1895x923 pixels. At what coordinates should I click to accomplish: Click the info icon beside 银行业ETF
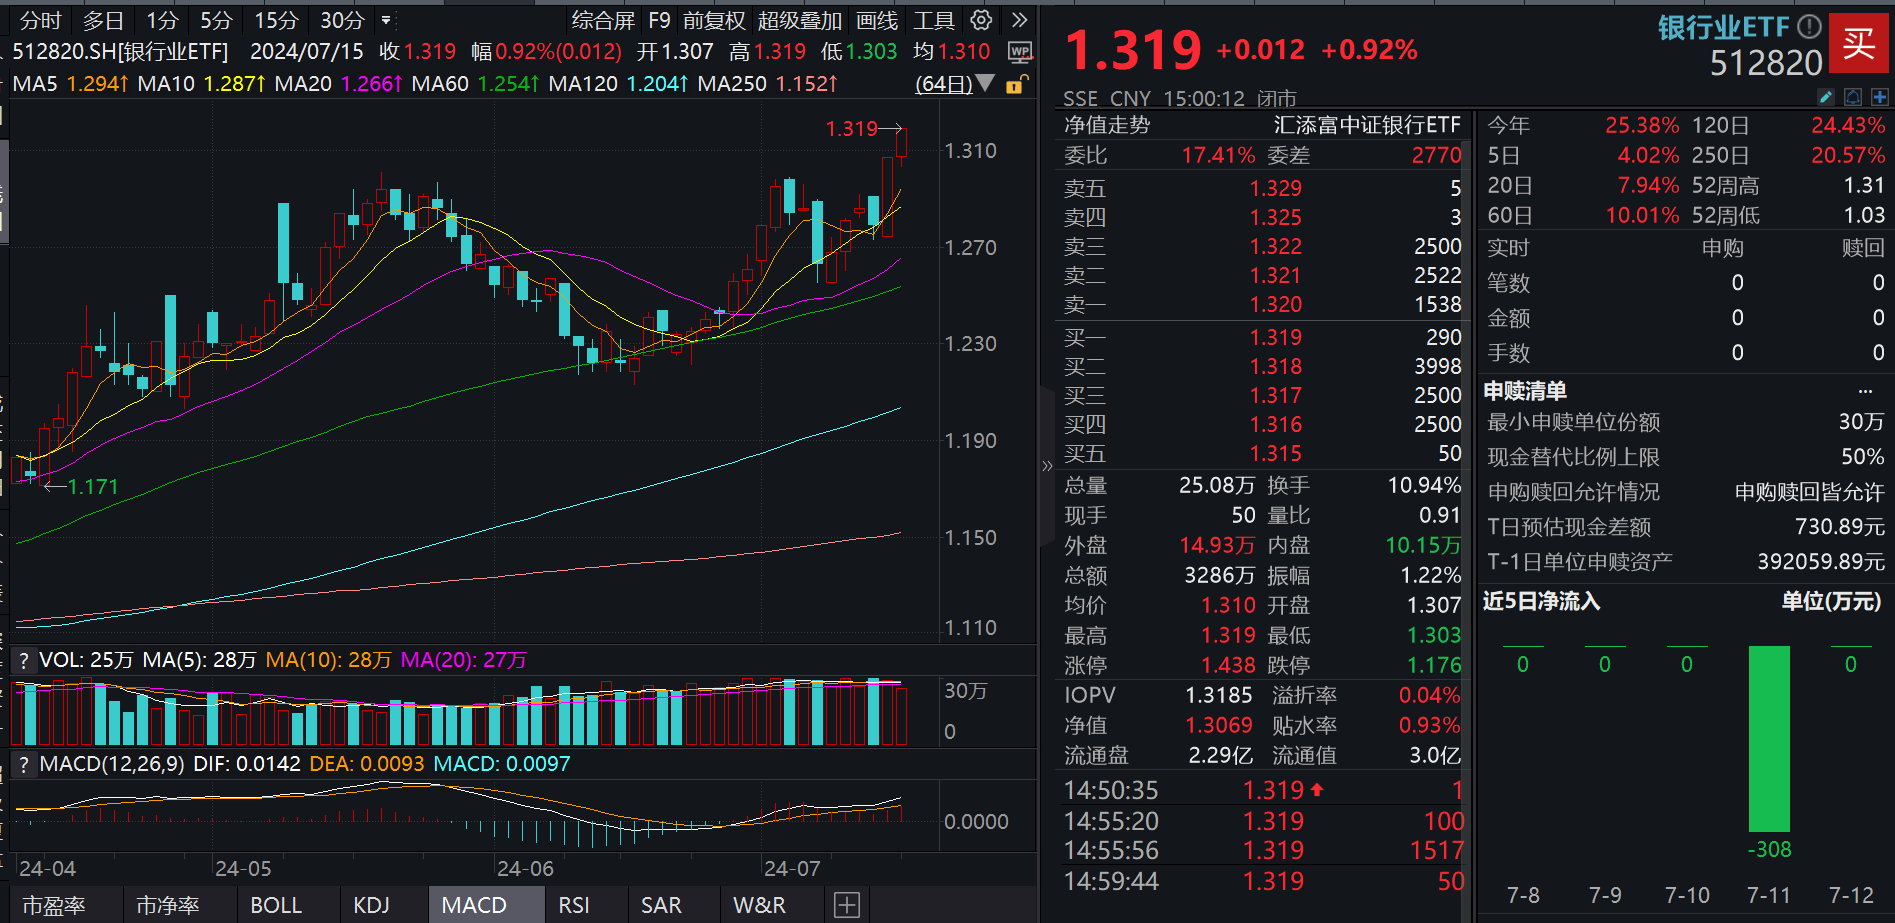click(1809, 26)
